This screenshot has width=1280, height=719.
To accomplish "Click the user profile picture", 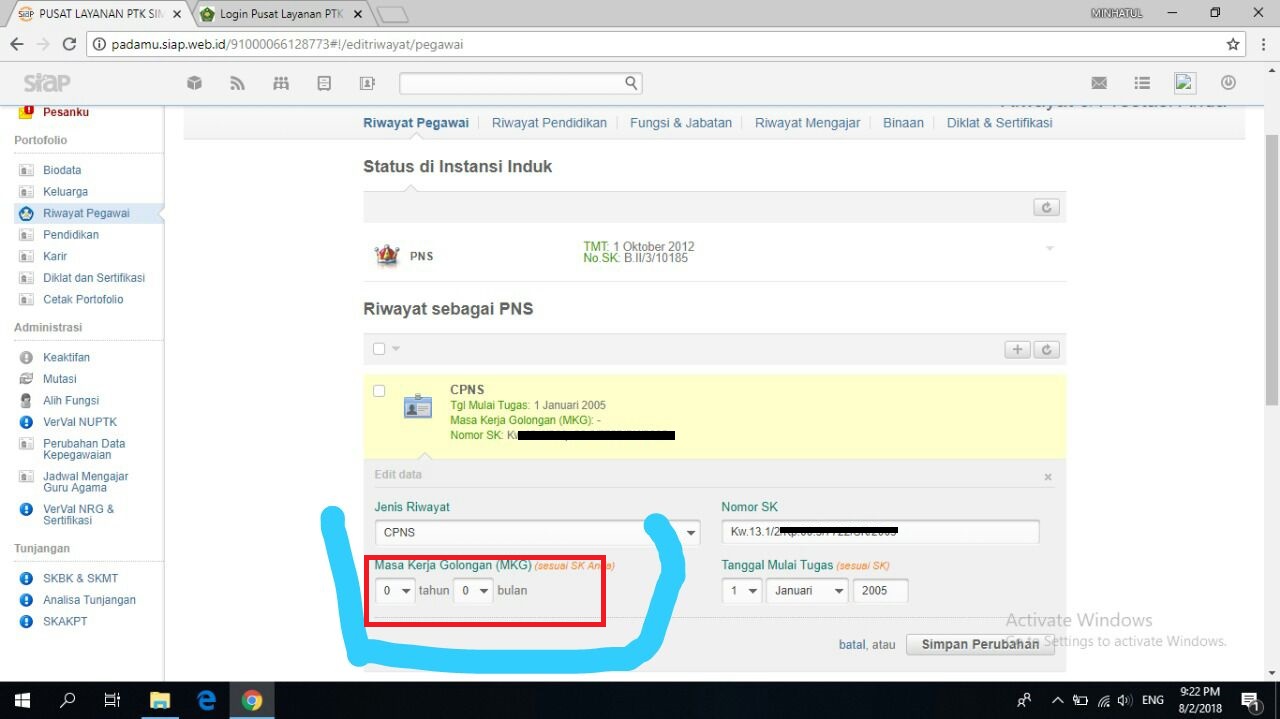I will [1185, 83].
